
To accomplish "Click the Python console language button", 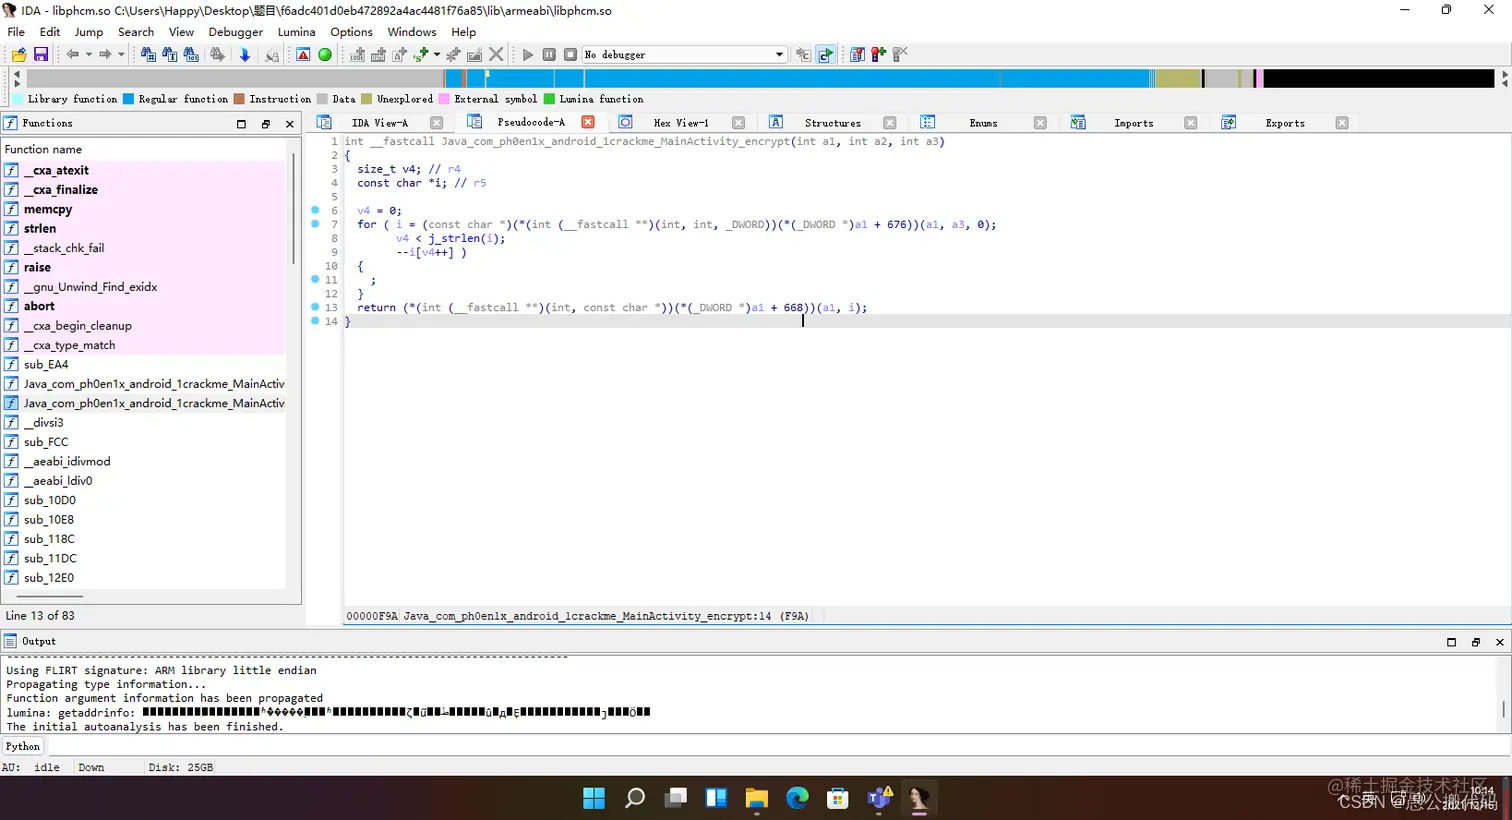I will pos(23,746).
